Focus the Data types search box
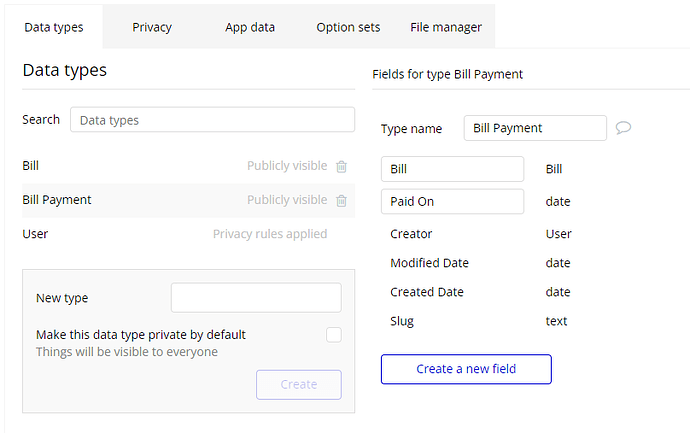Image resolution: width=690 pixels, height=433 pixels. coord(212,120)
